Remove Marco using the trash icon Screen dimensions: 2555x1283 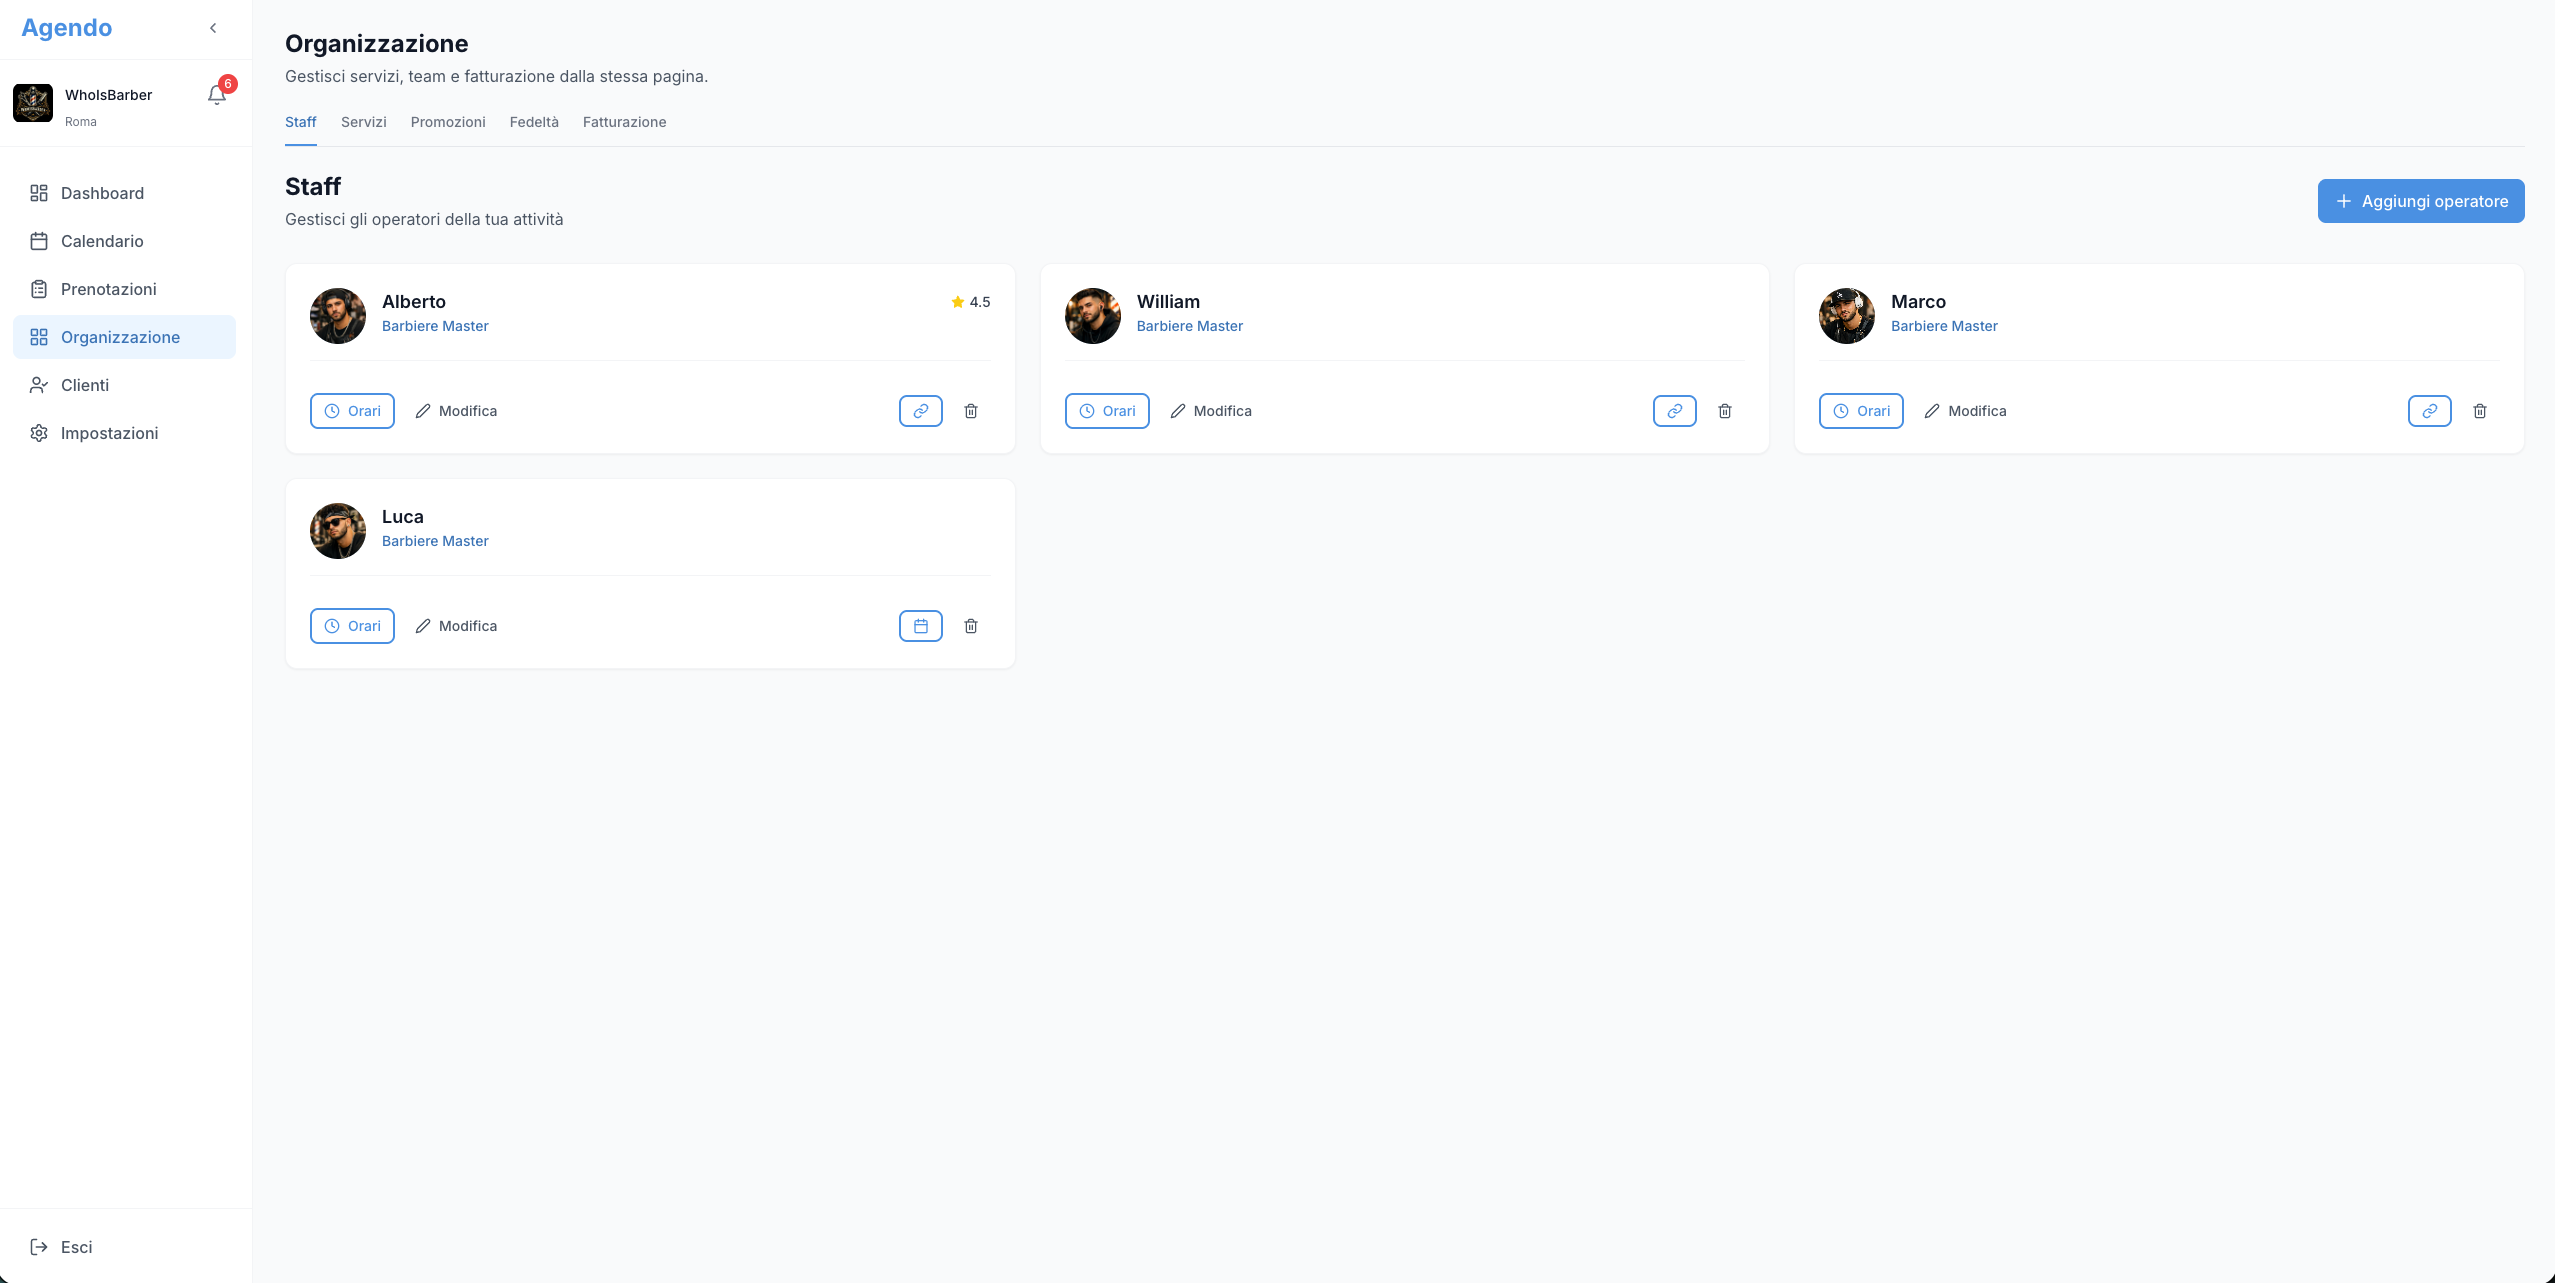click(x=2480, y=411)
